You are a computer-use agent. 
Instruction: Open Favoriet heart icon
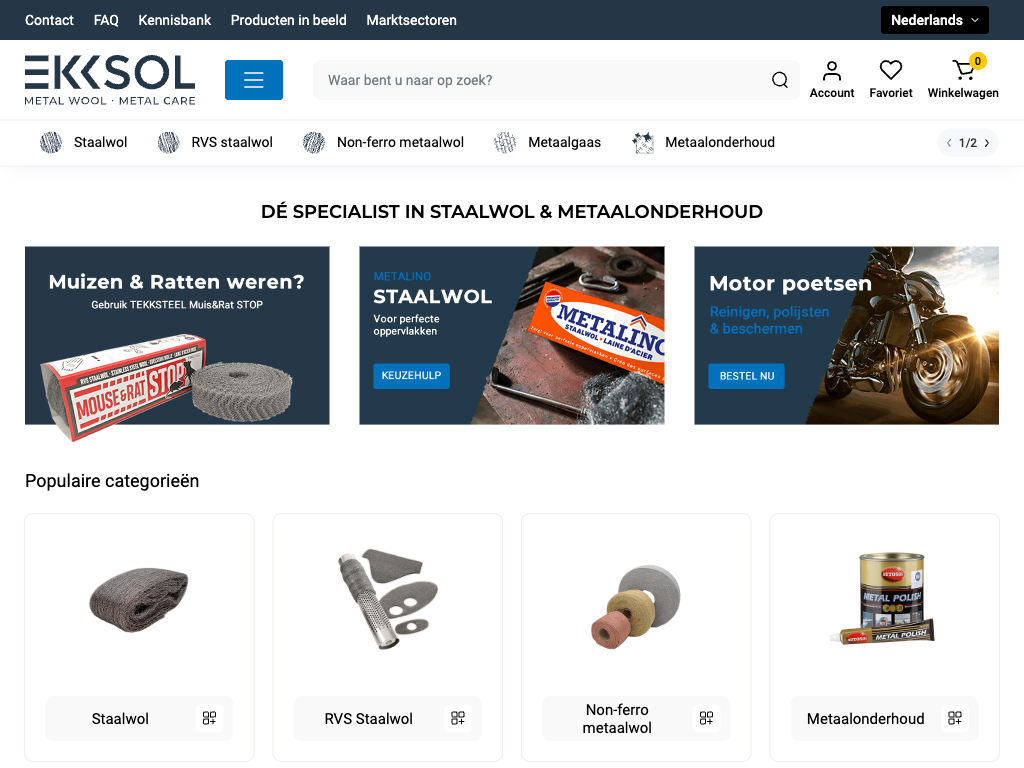point(890,79)
